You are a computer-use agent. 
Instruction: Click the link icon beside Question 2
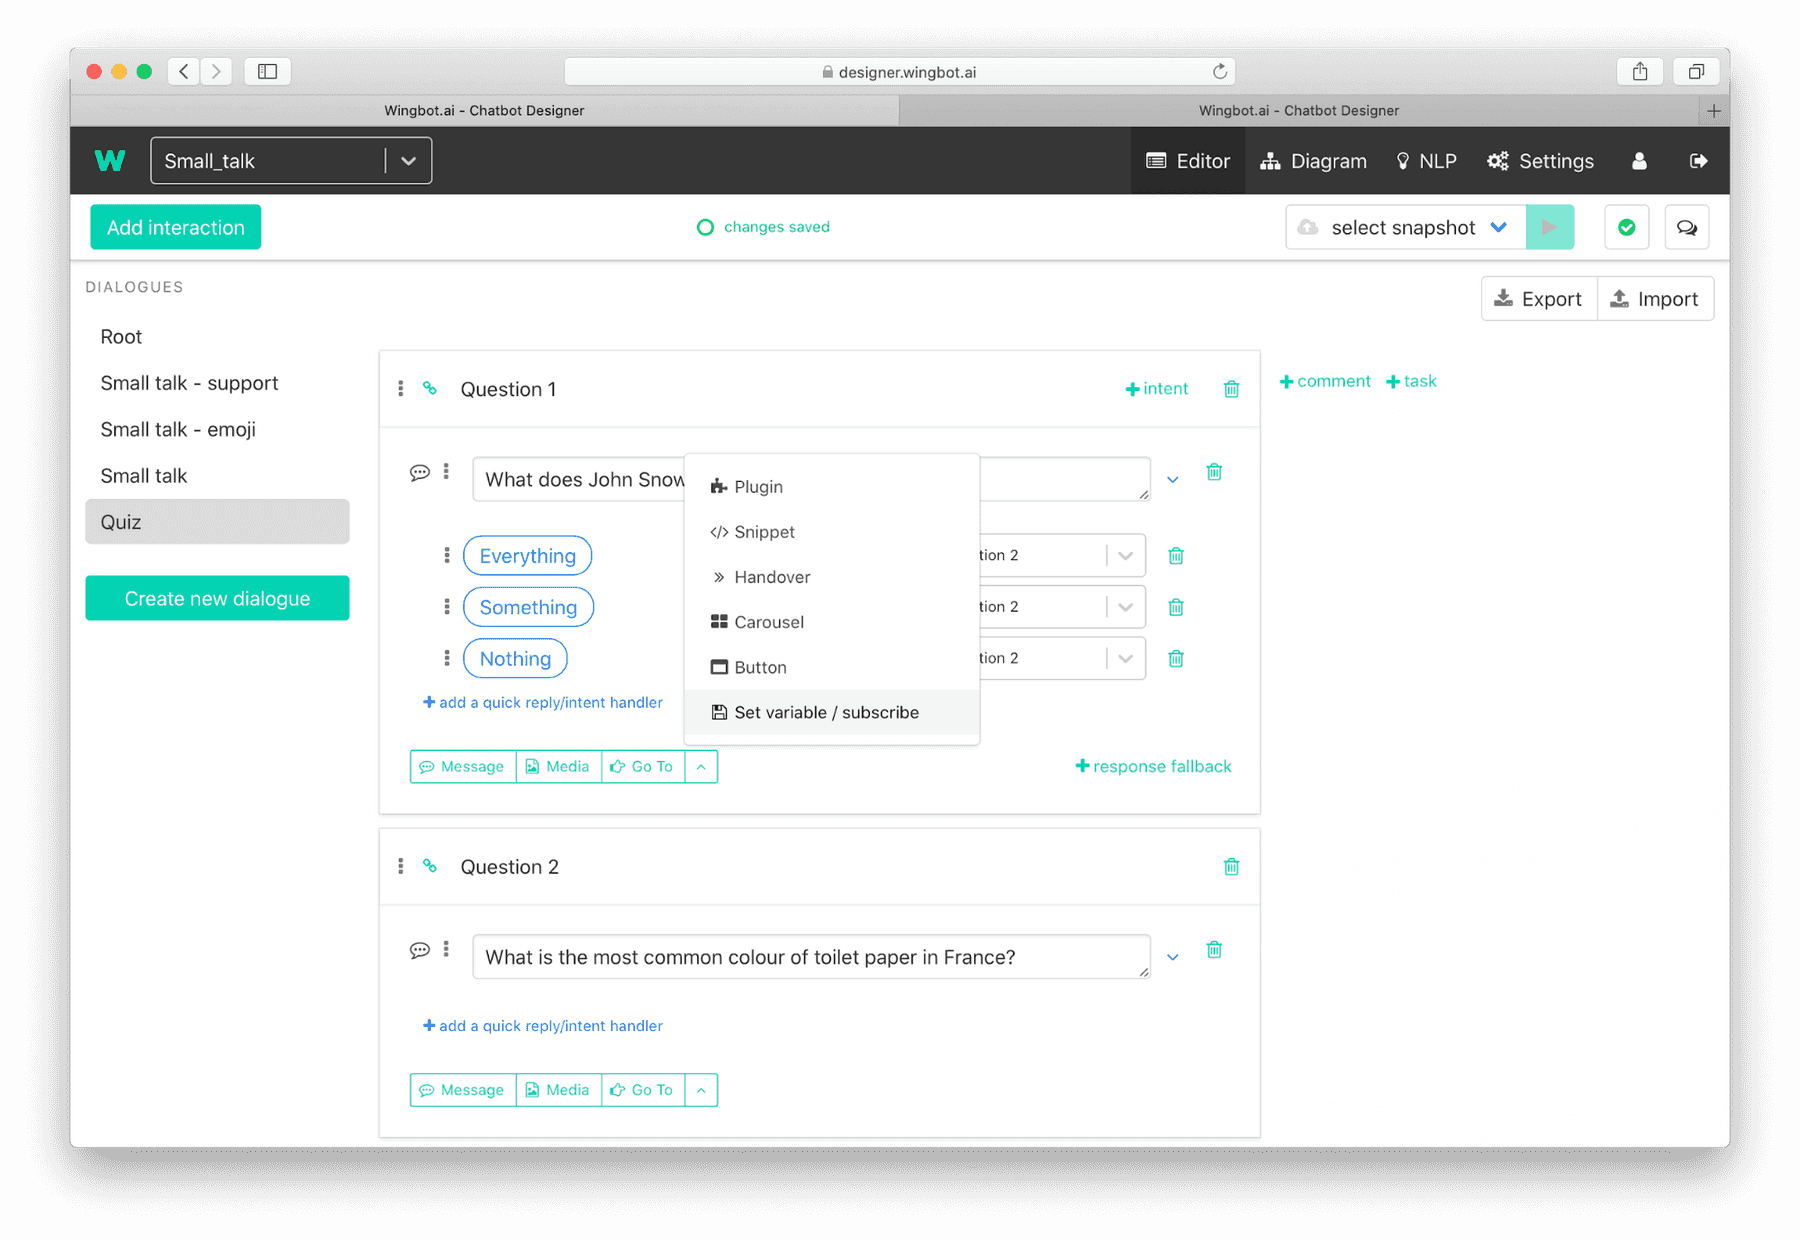pos(430,866)
